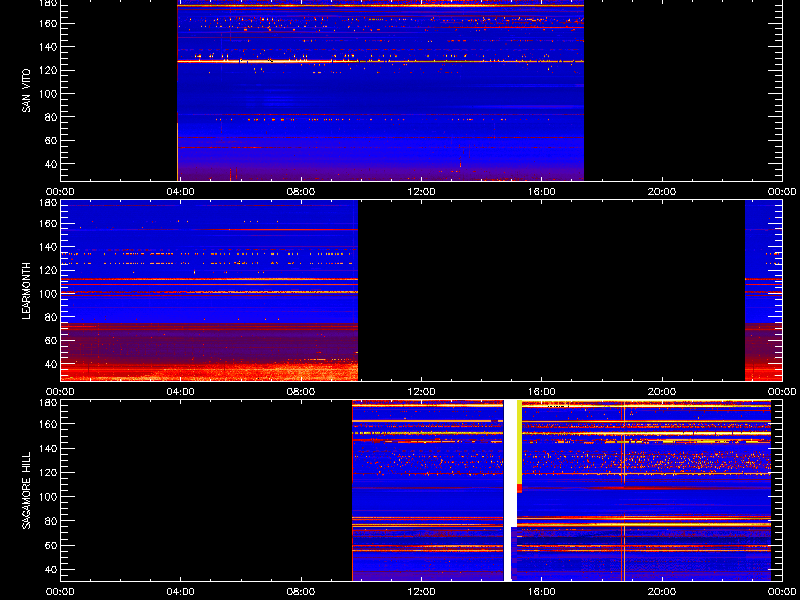Pick the 20:00 time label under Learmonth panel

pos(662,392)
